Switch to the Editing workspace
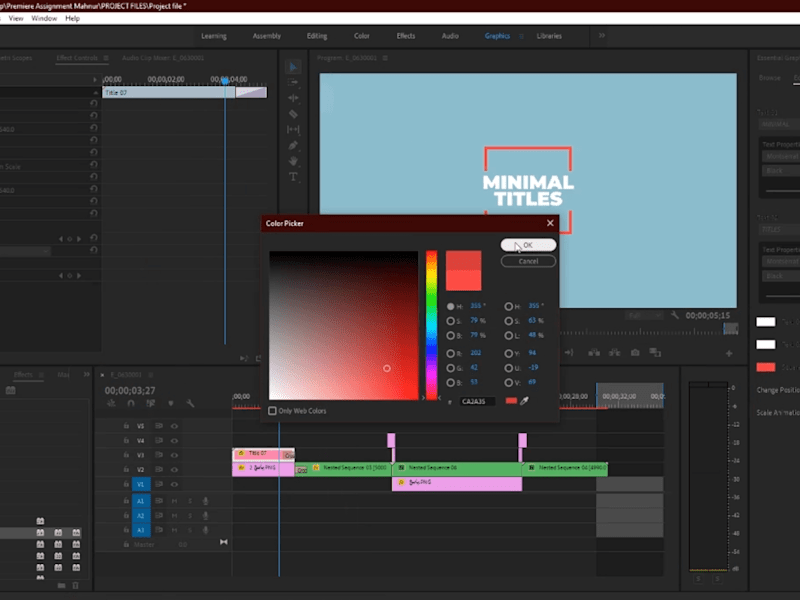Screen dimensions: 800x600 (x=317, y=36)
